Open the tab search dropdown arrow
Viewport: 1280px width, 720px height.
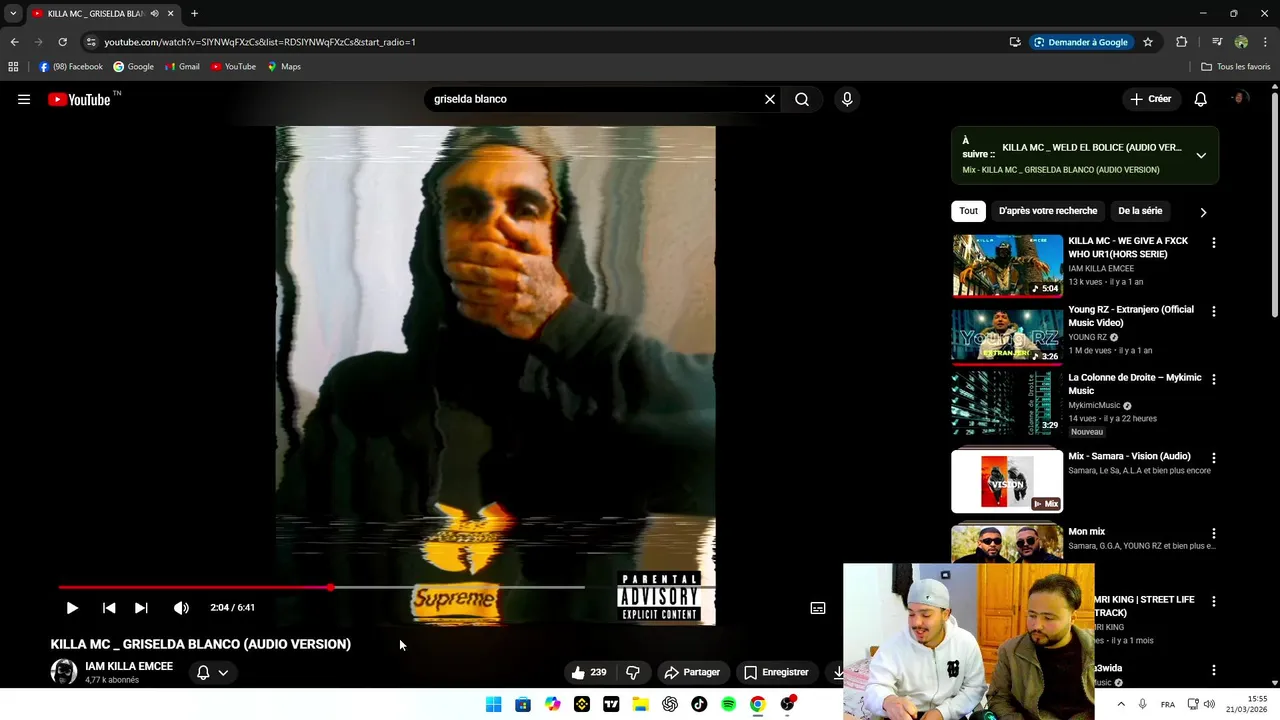(x=13, y=14)
